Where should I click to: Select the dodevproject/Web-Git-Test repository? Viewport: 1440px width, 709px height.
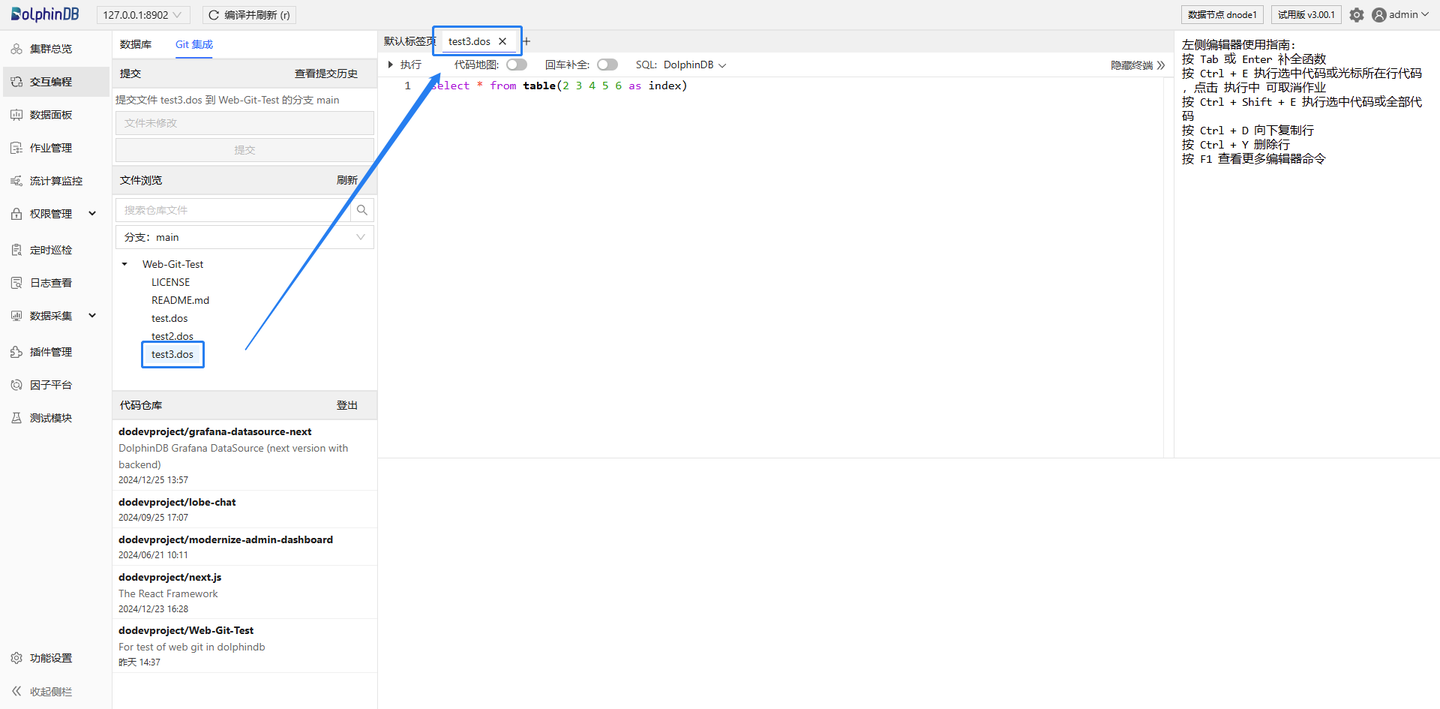pyautogui.click(x=245, y=646)
